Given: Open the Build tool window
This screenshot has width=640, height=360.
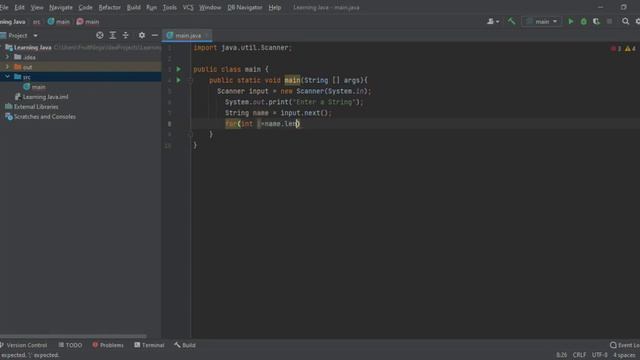Looking at the screenshot, I should 185,345.
